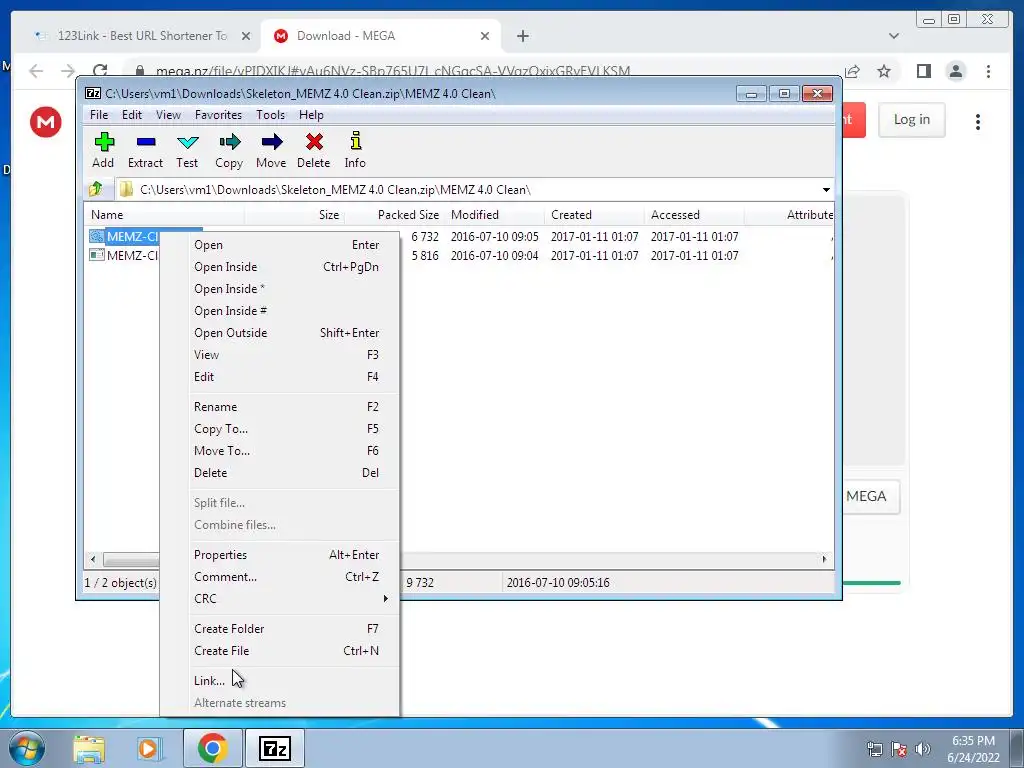The image size is (1024, 768).
Task: Open Chrome's three-dot menu
Action: 989,71
